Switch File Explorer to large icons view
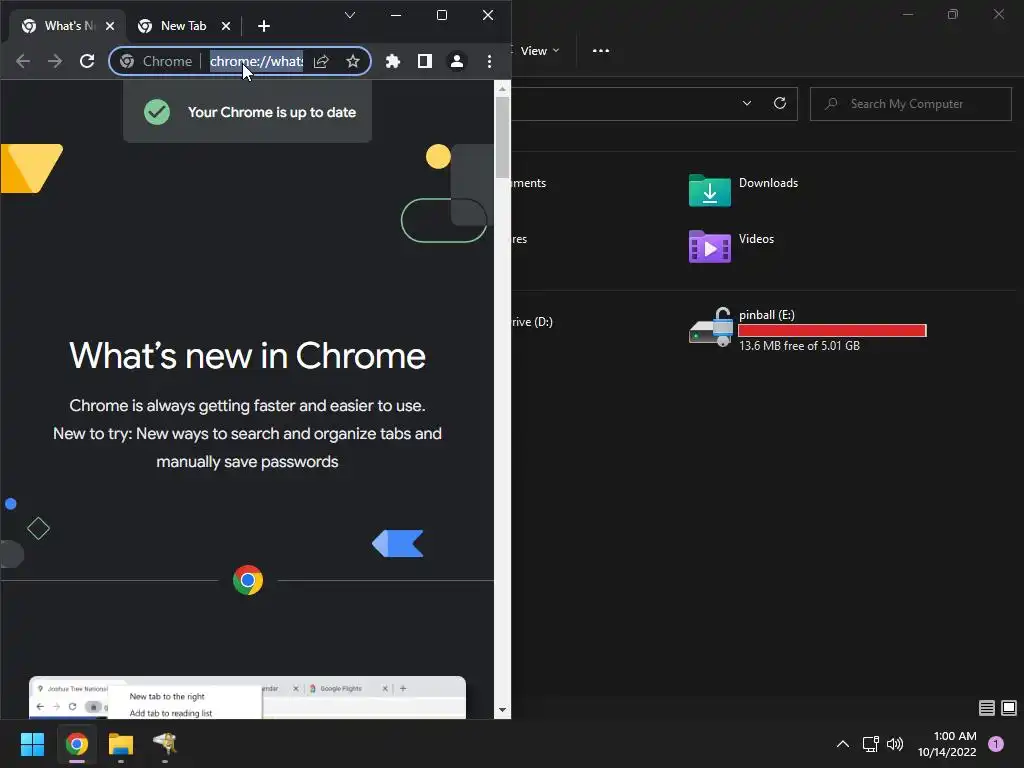Viewport: 1024px width, 768px height. pos(1009,708)
